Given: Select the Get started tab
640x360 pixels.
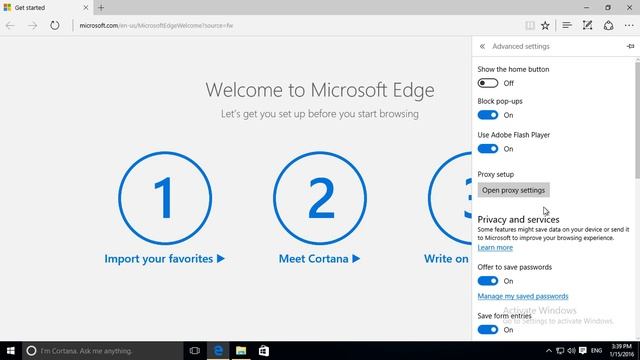Looking at the screenshot, I should [46, 7].
